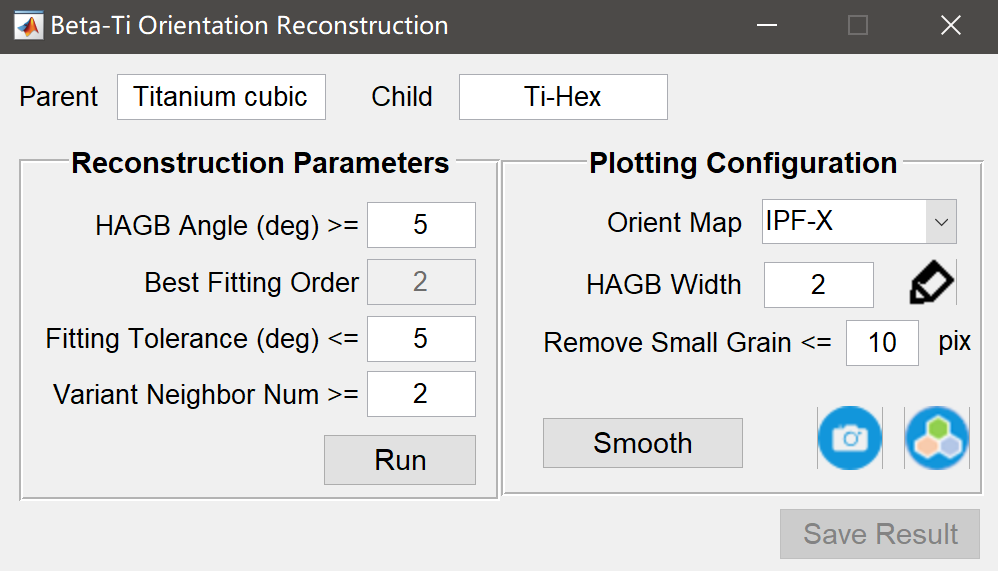Select the Parent phase field Titanium cubic
The image size is (998, 571).
221,97
